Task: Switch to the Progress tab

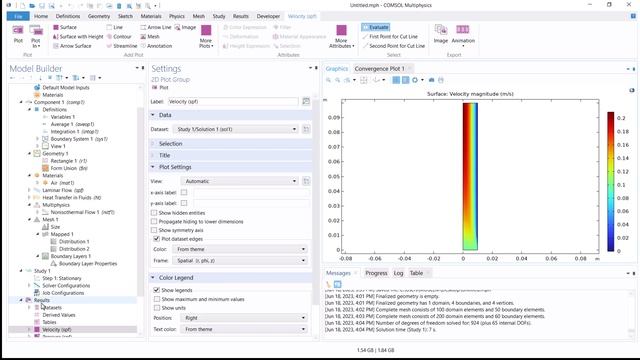Action: coord(376,273)
